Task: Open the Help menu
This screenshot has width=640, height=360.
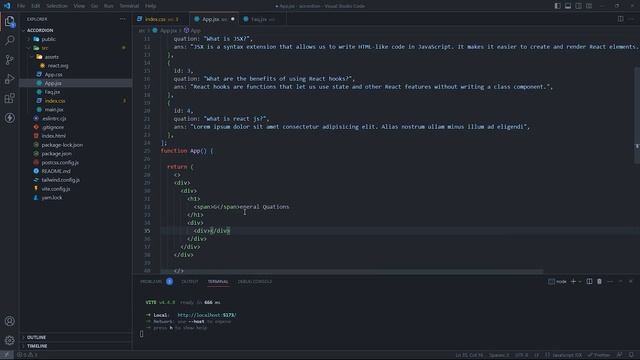Action: coord(151,6)
